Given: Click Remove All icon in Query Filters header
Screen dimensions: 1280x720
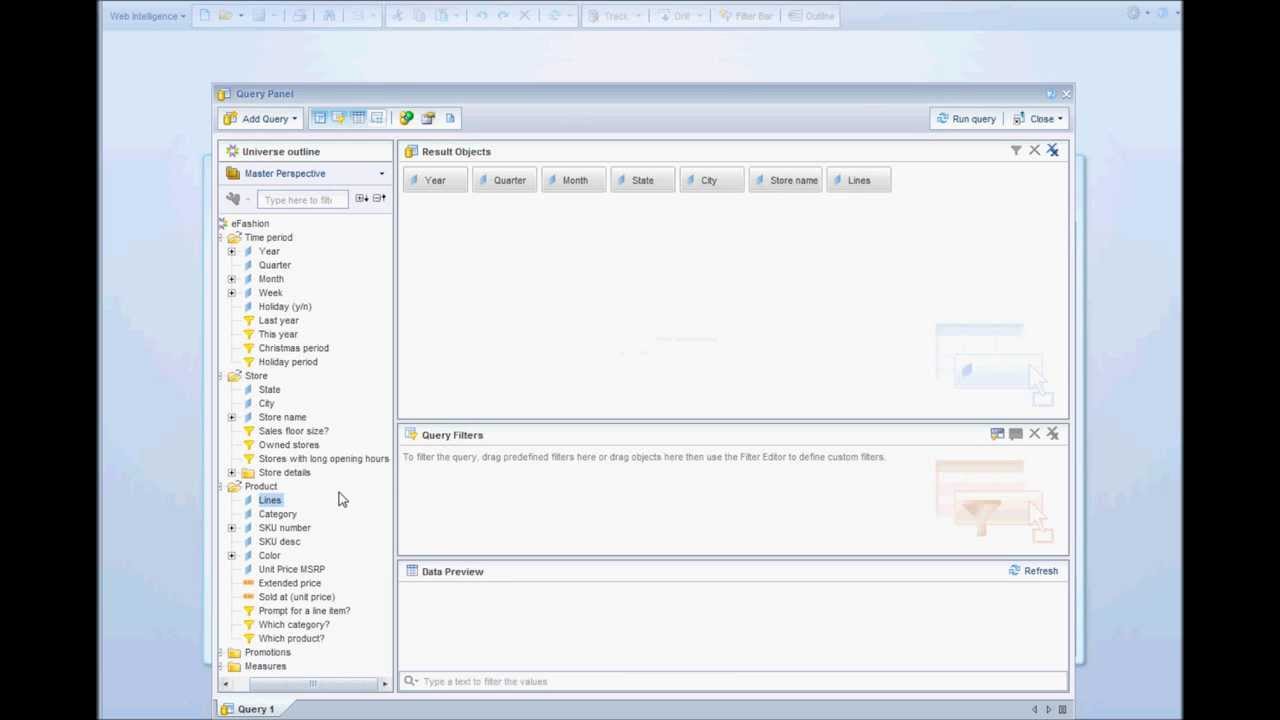Looking at the screenshot, I should click(1052, 434).
